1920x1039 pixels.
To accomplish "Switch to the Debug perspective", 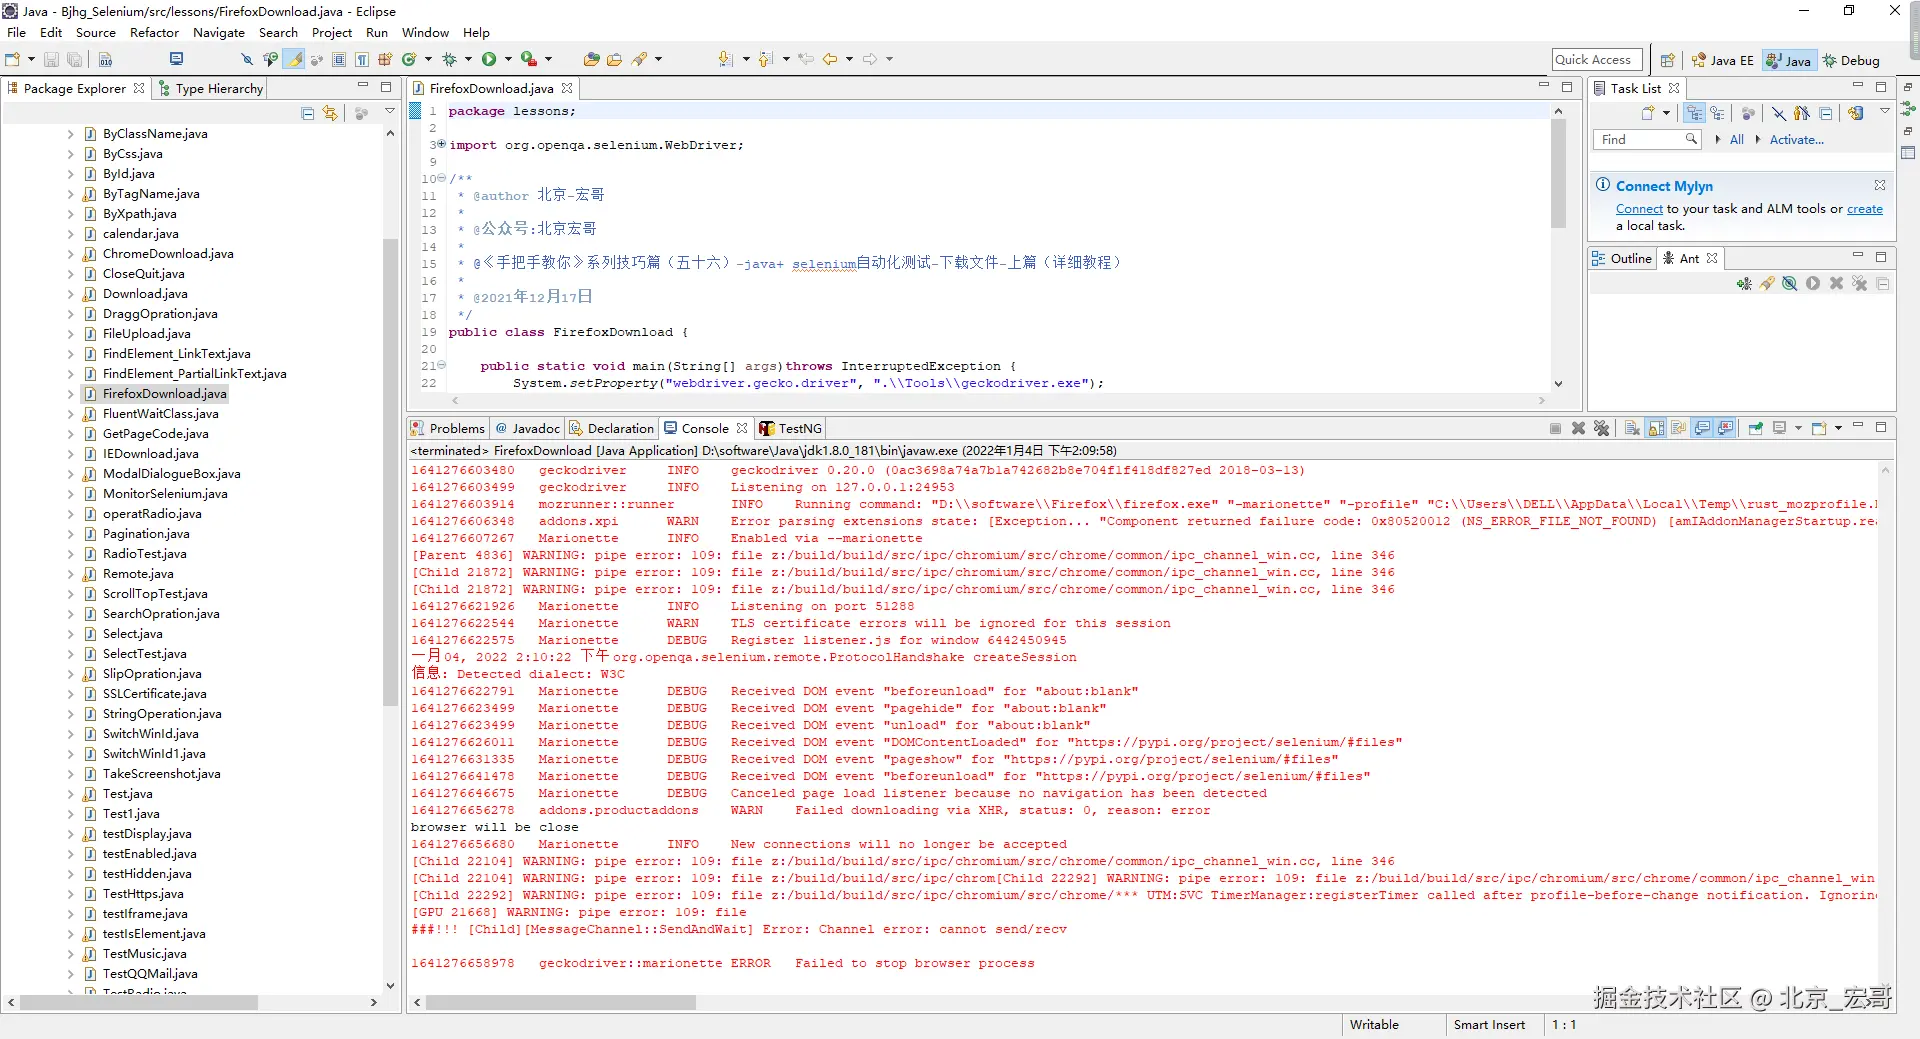I will 1851,61.
